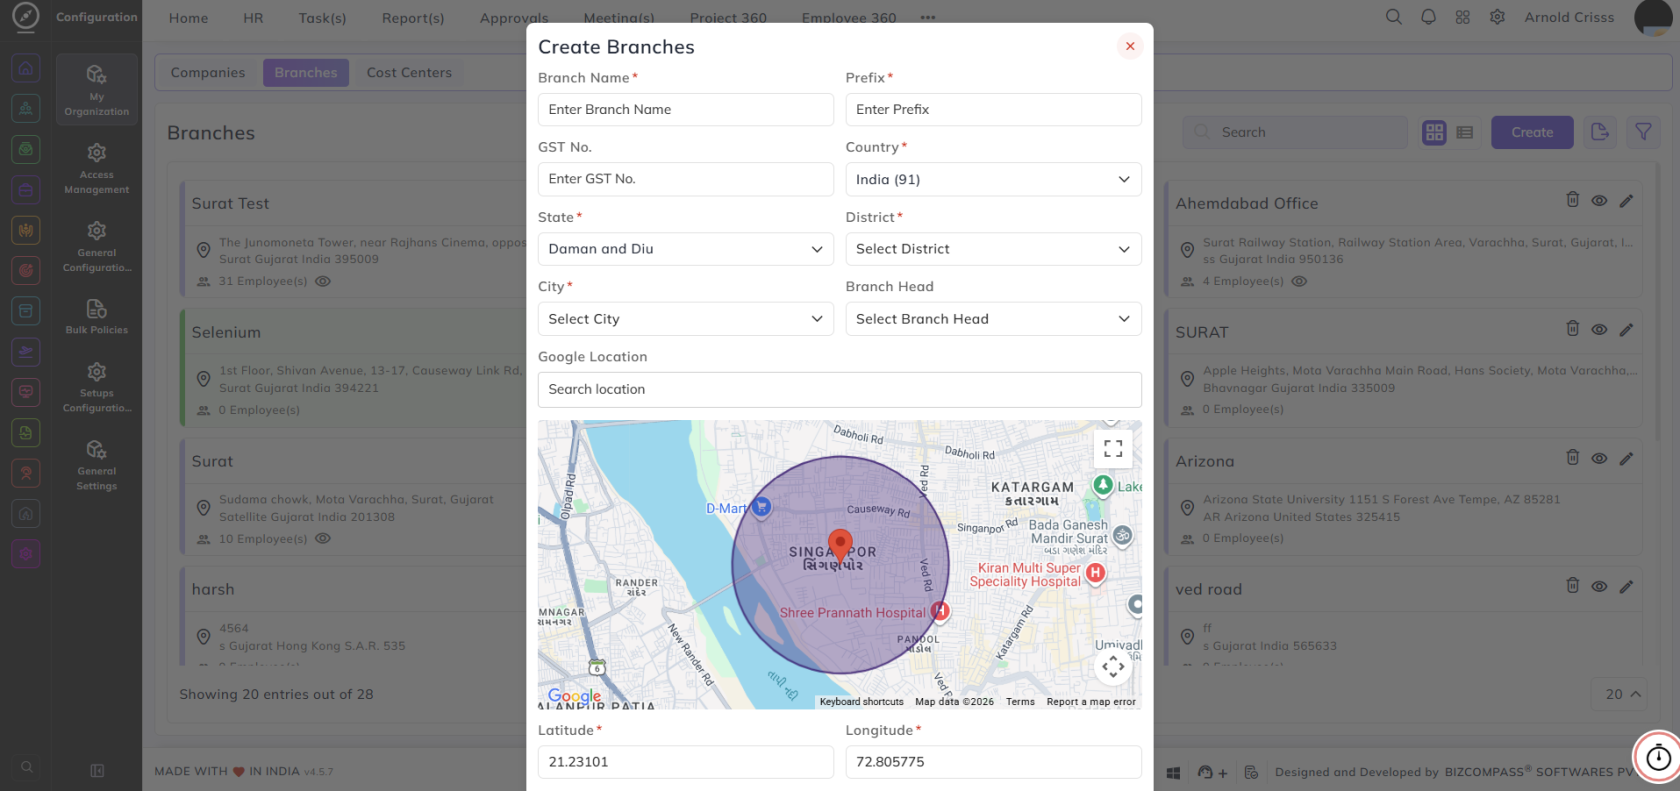Open the map Terms link
The height and width of the screenshot is (791, 1680).
(1020, 702)
